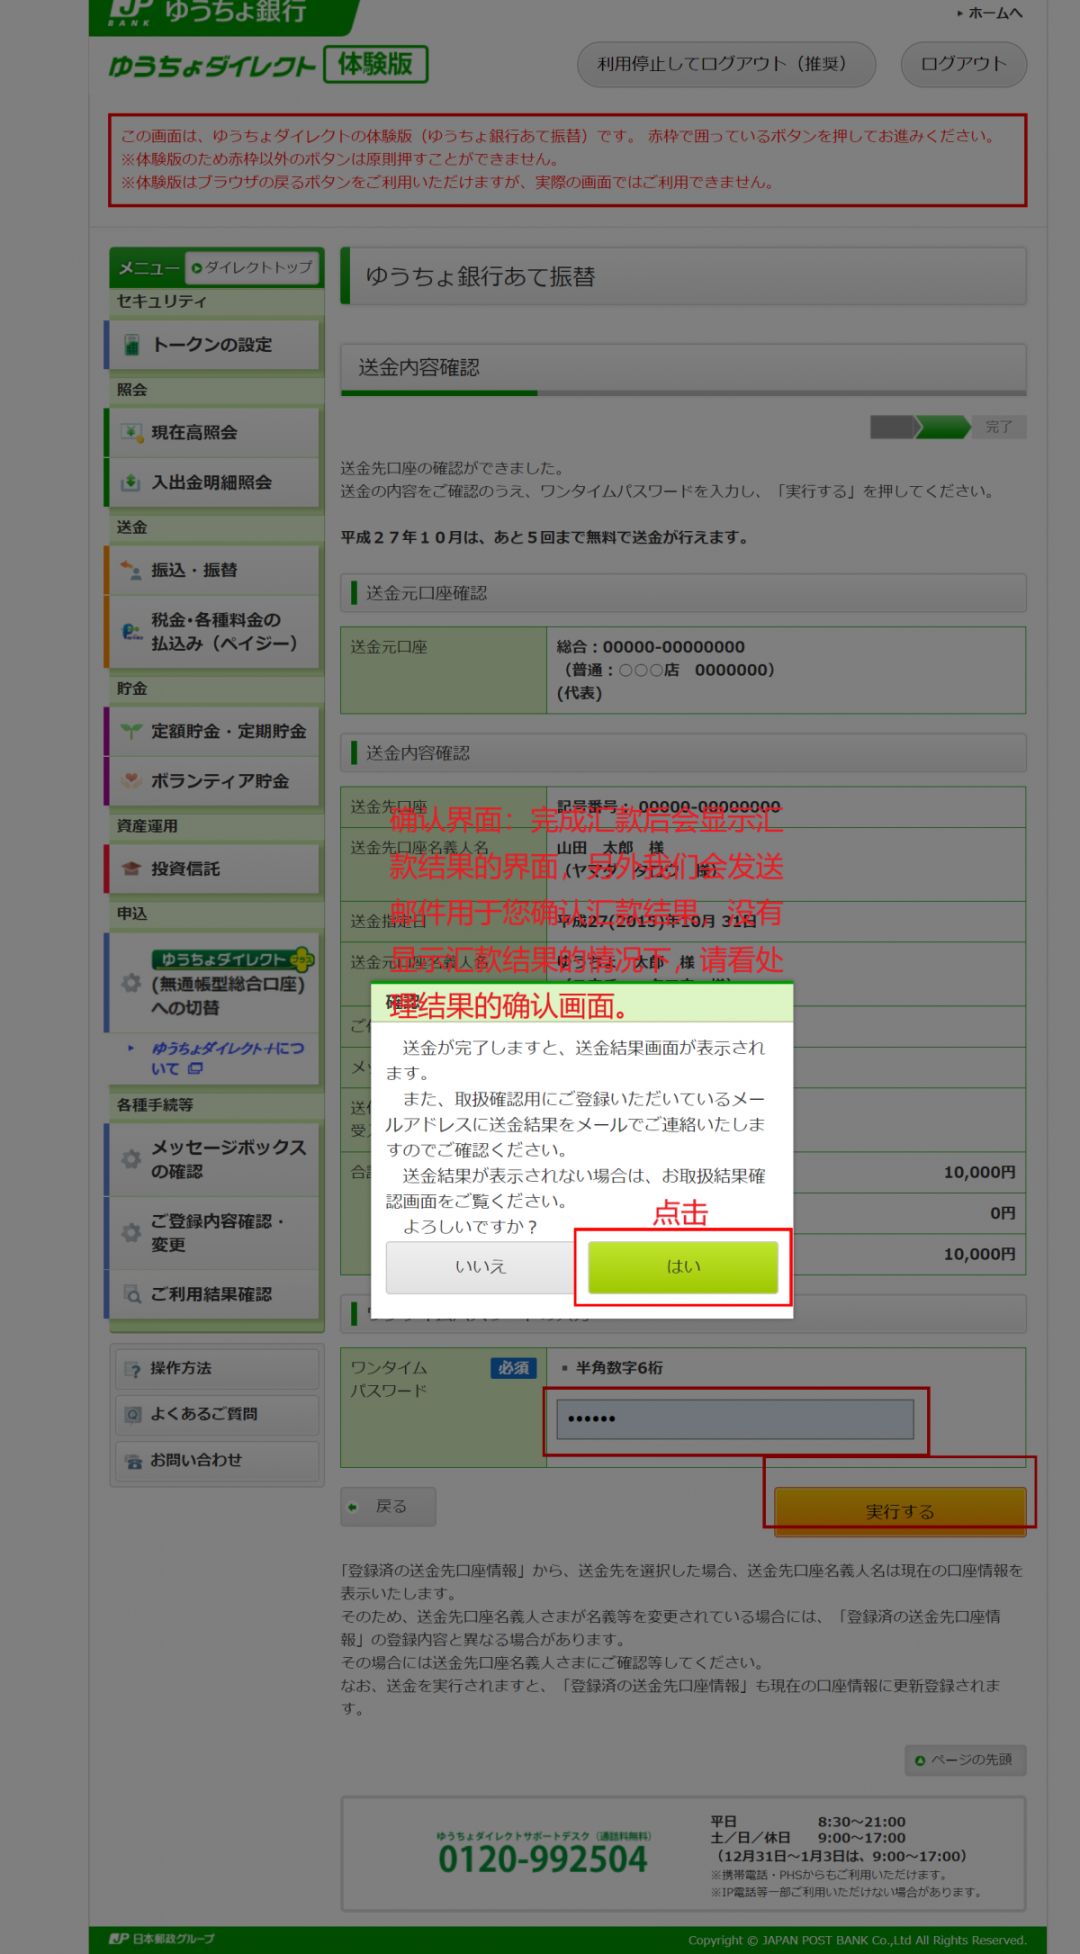Screen dimensions: 1080x1954
Task: Open トークンの設定 menu item
Action: coord(213,345)
